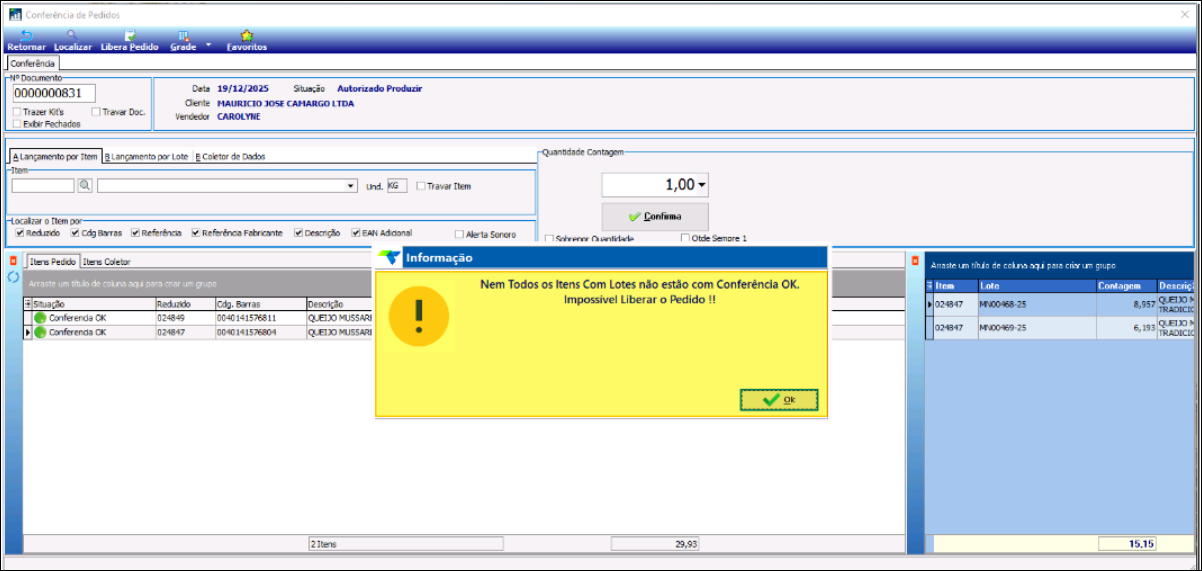Switch to the Itens Coletor tab
The width and height of the screenshot is (1202, 571).
[x=106, y=261]
